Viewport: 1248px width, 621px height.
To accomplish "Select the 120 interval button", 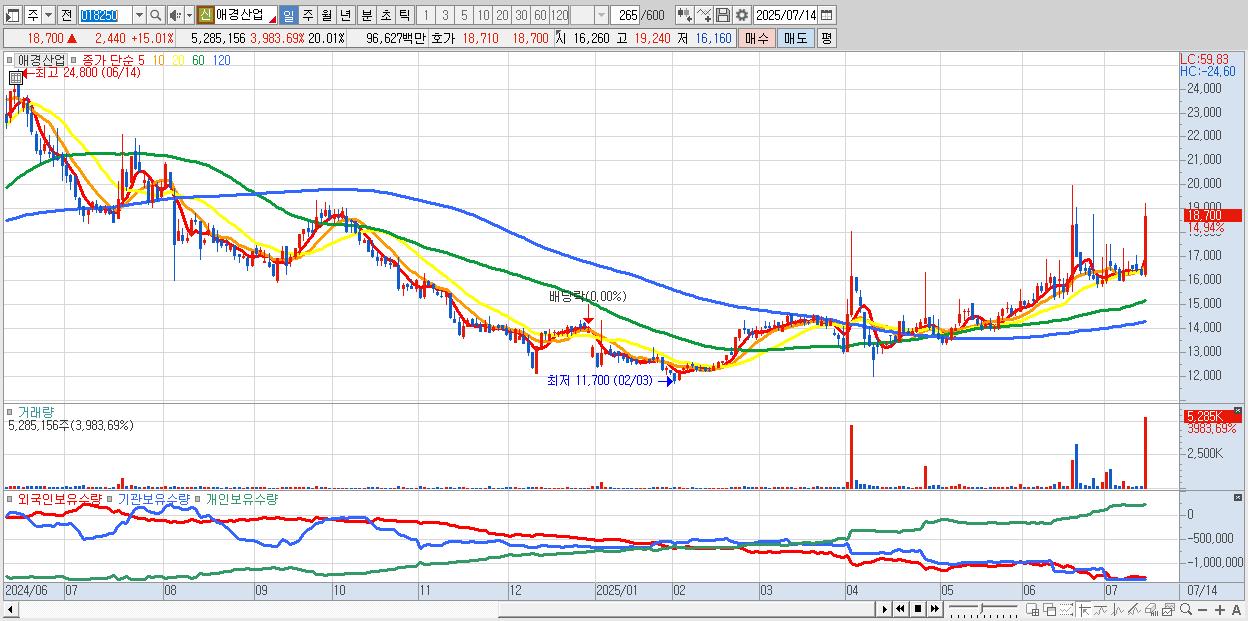I will click(559, 15).
